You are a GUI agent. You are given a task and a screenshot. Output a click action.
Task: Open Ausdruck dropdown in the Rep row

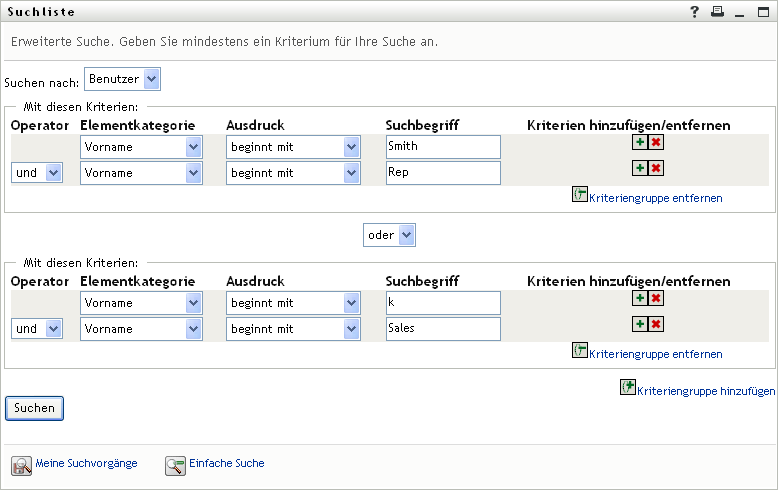click(x=293, y=173)
